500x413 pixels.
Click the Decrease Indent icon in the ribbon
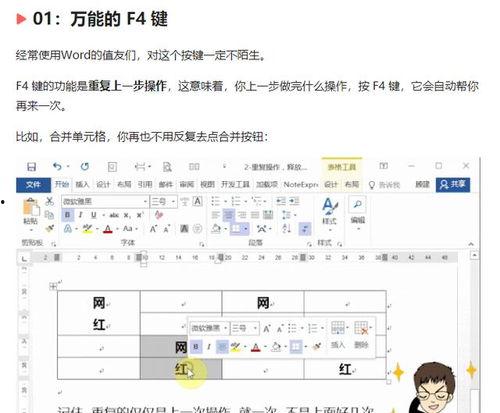281,201
